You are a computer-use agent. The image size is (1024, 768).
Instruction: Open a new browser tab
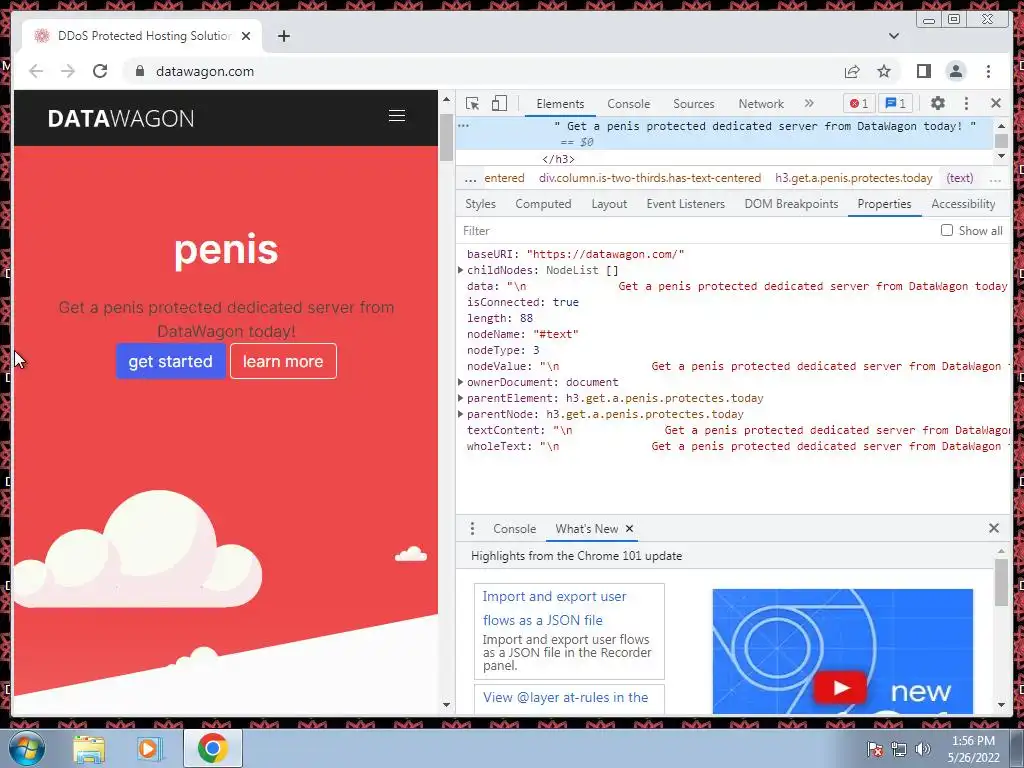(x=283, y=36)
